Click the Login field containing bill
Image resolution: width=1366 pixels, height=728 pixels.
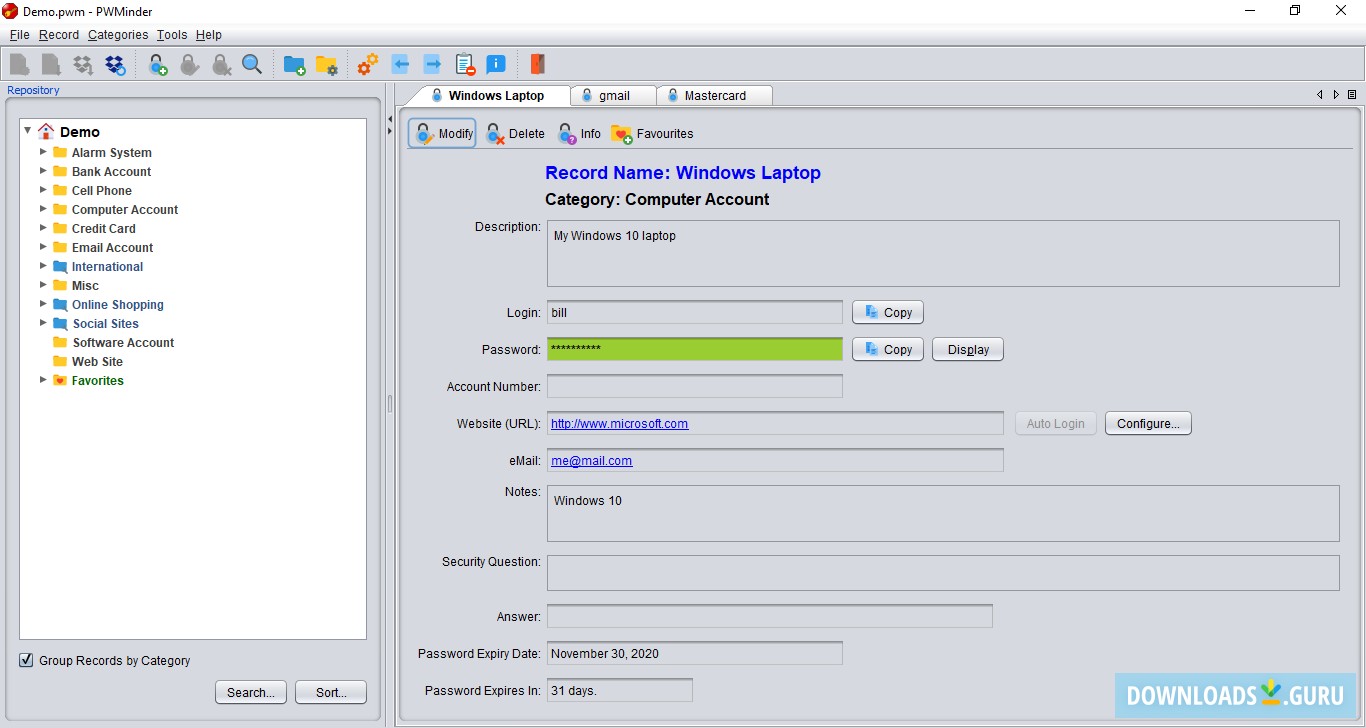pyautogui.click(x=695, y=312)
